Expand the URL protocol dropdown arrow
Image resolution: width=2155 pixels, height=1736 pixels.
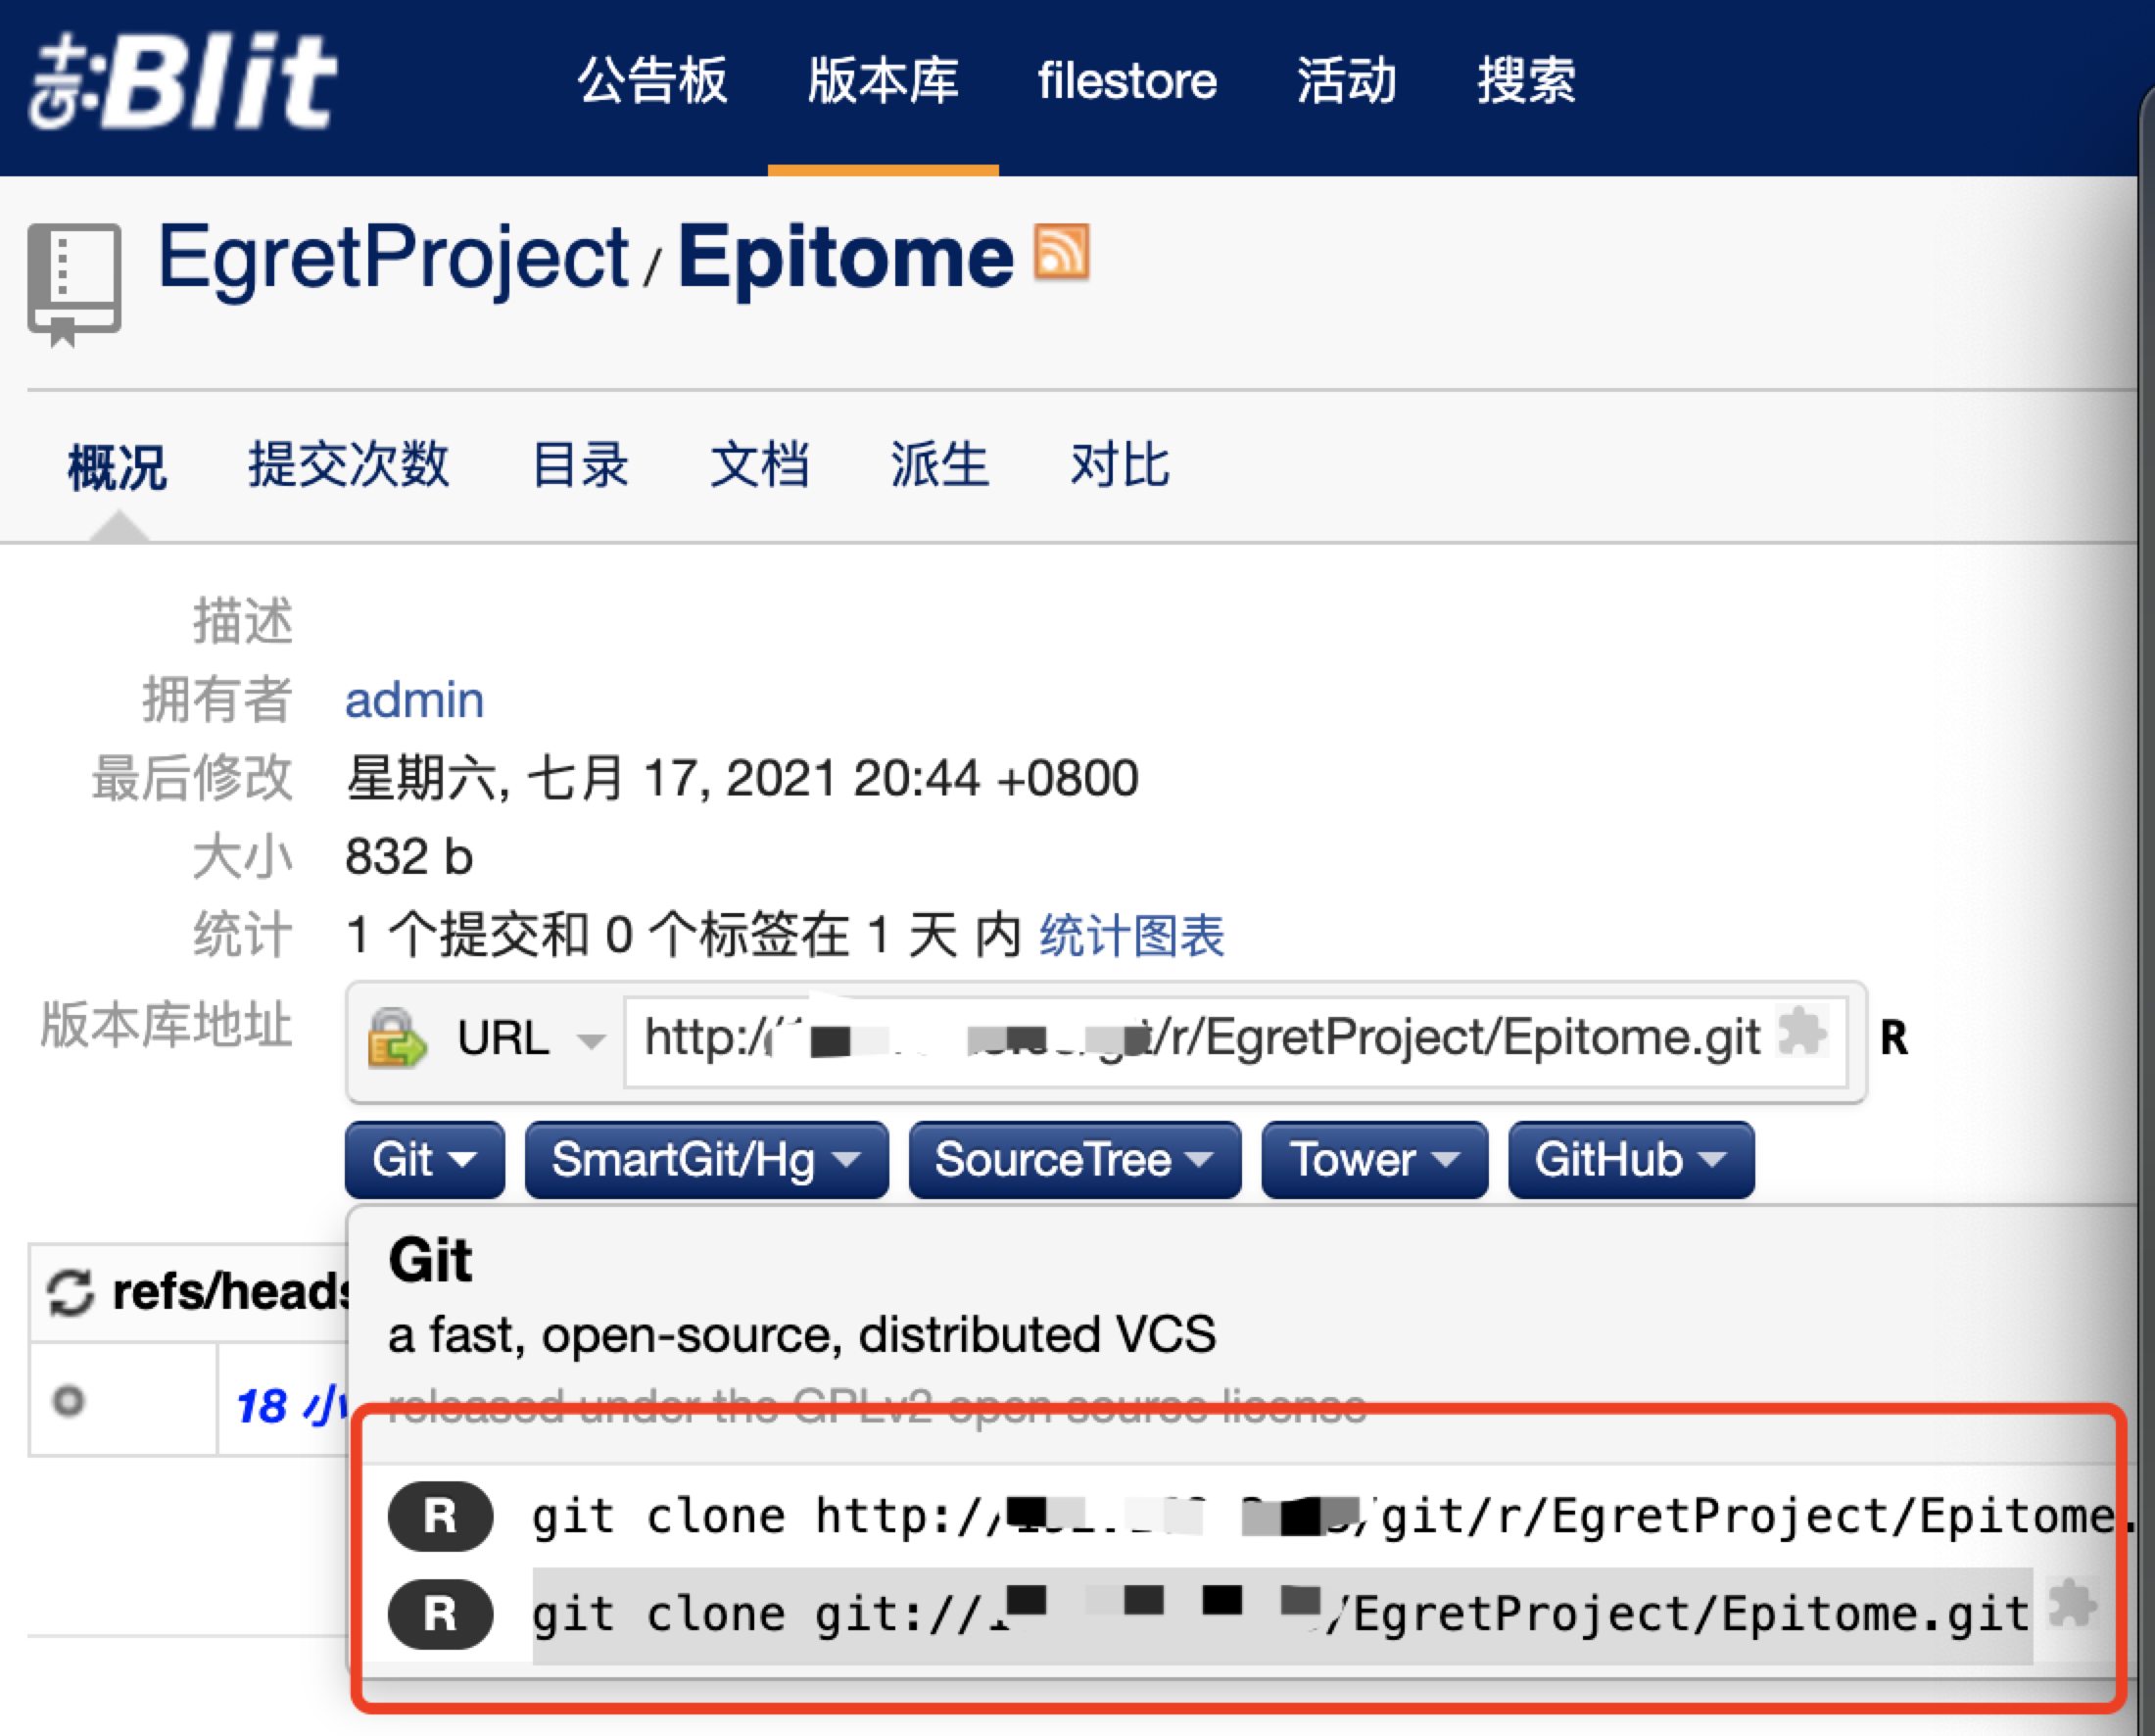point(591,1041)
